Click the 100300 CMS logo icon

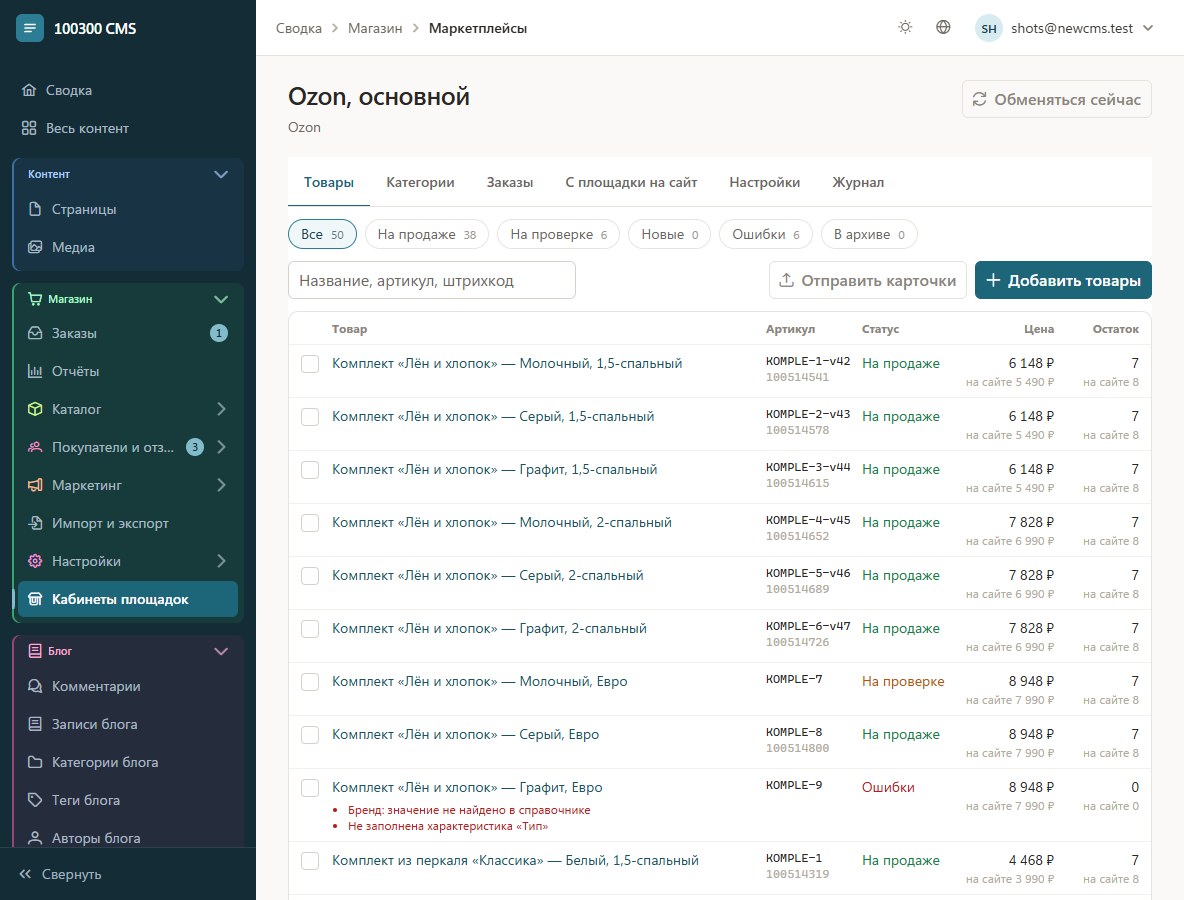click(x=29, y=29)
